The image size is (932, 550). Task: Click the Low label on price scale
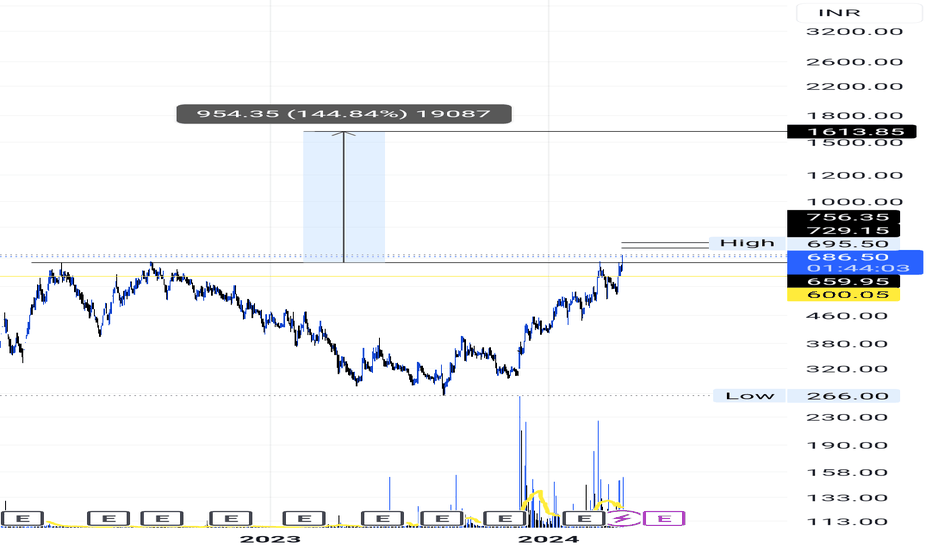click(750, 396)
